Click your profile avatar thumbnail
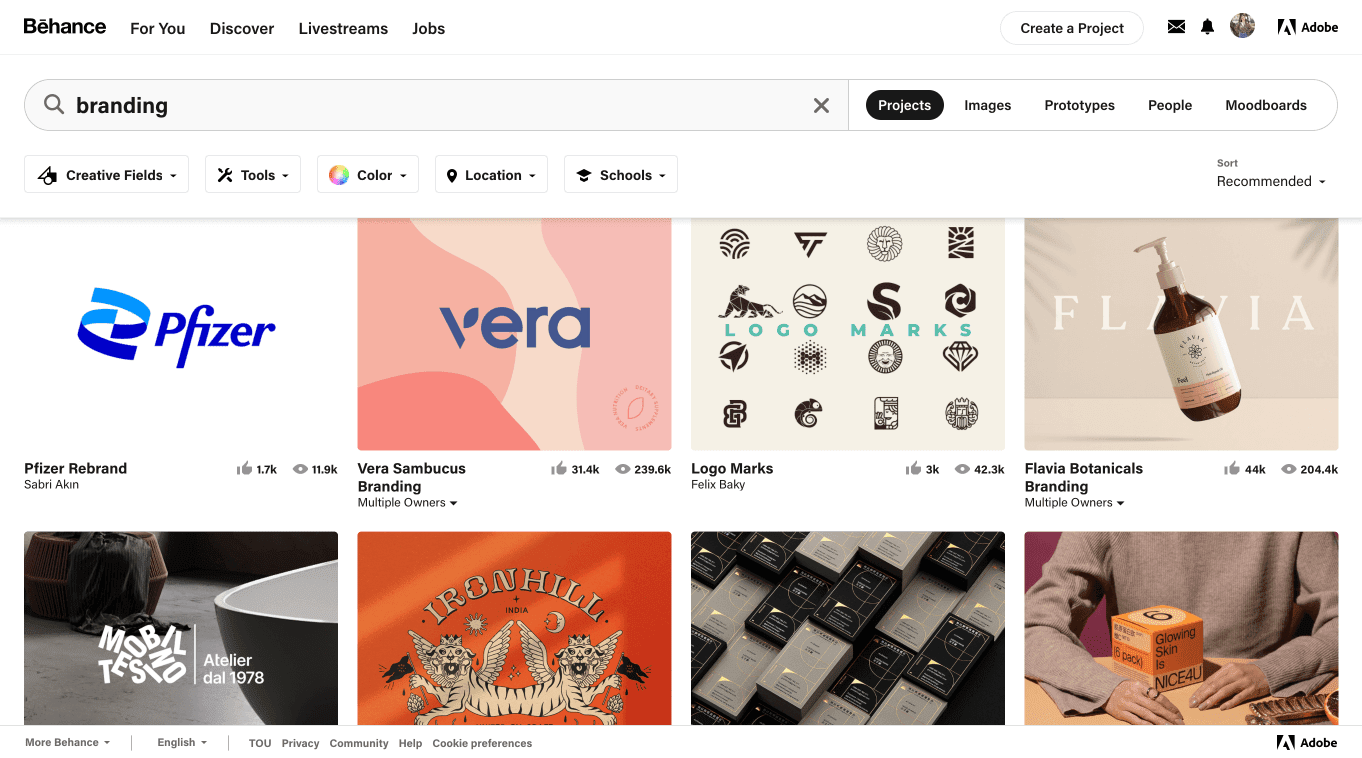The height and width of the screenshot is (758, 1362). 1242,25
